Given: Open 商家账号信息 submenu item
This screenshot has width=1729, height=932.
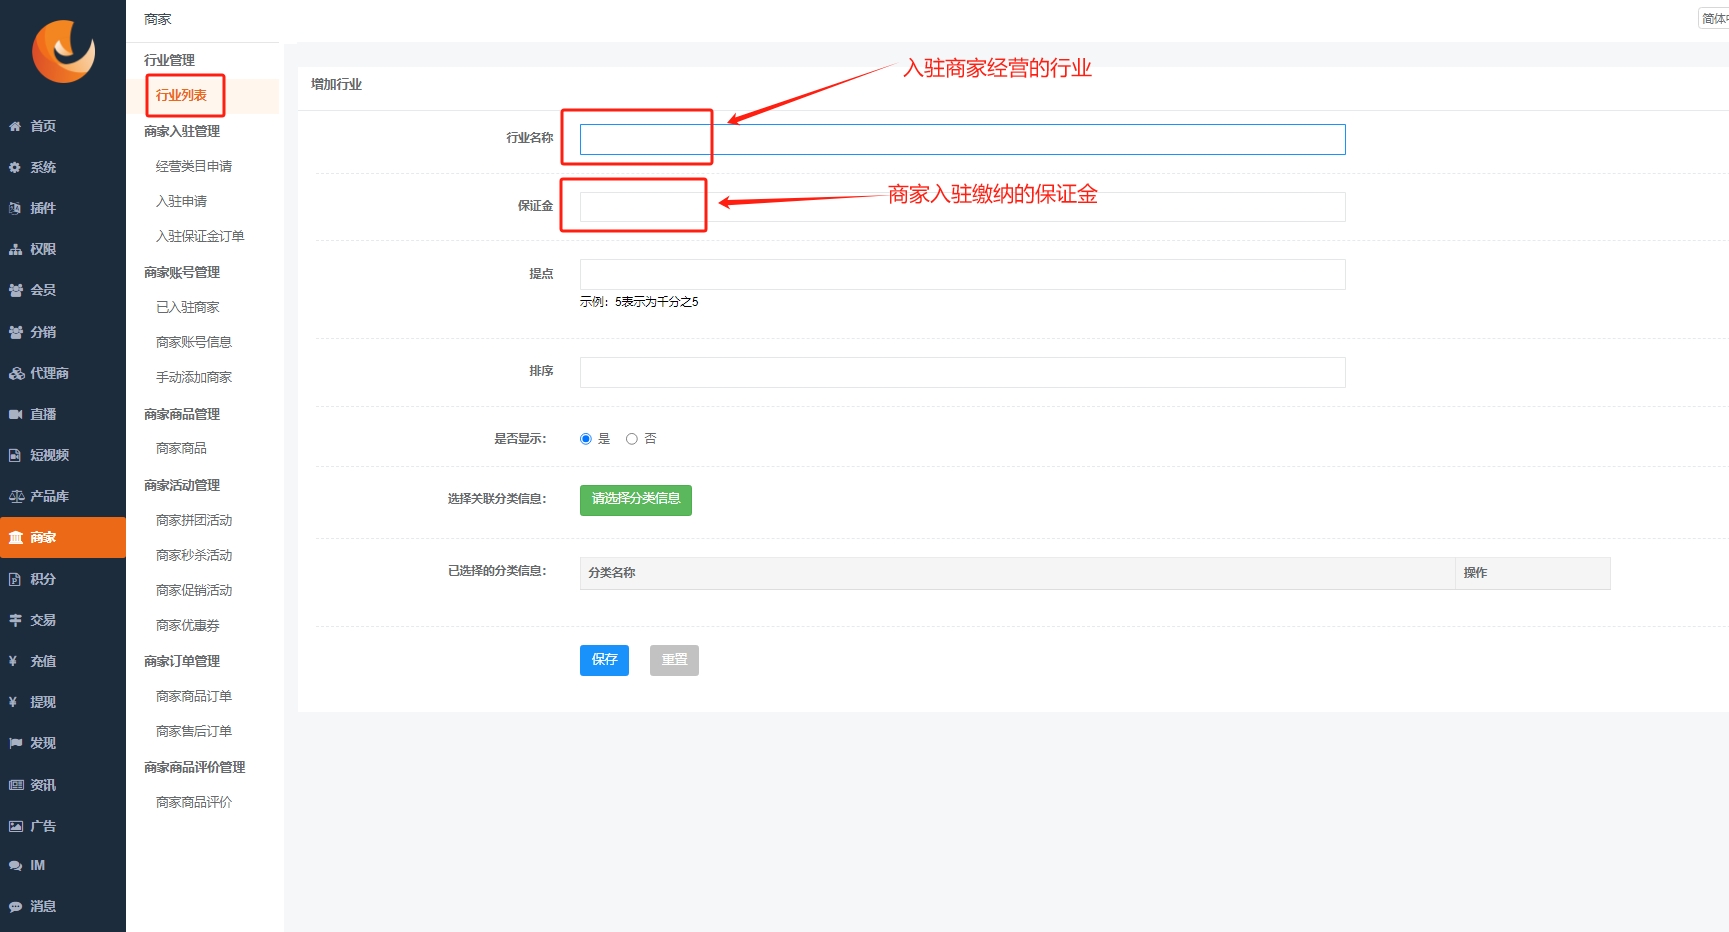Looking at the screenshot, I should [x=194, y=342].
